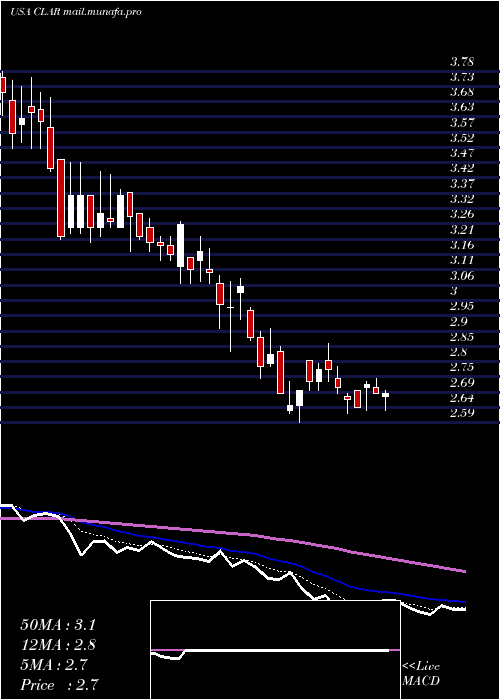Select the 3.32 price axis label
The image size is (500, 700).
(462, 199)
